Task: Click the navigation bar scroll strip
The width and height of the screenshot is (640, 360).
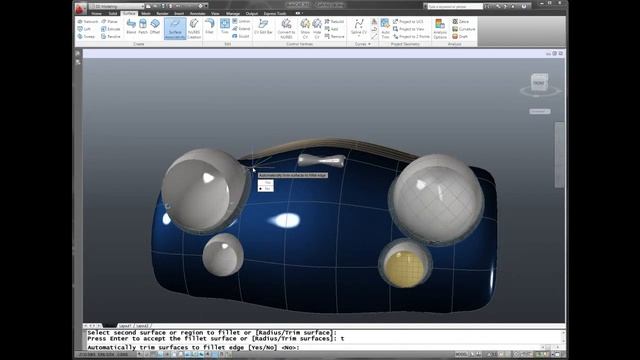Action: coord(560,155)
